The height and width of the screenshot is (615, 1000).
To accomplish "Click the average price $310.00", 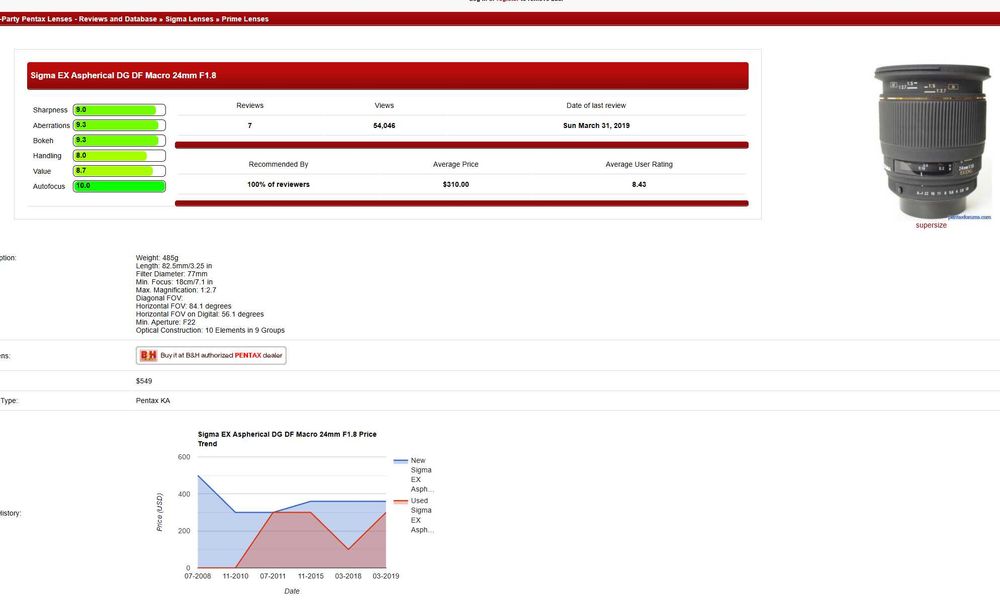I will click(455, 184).
